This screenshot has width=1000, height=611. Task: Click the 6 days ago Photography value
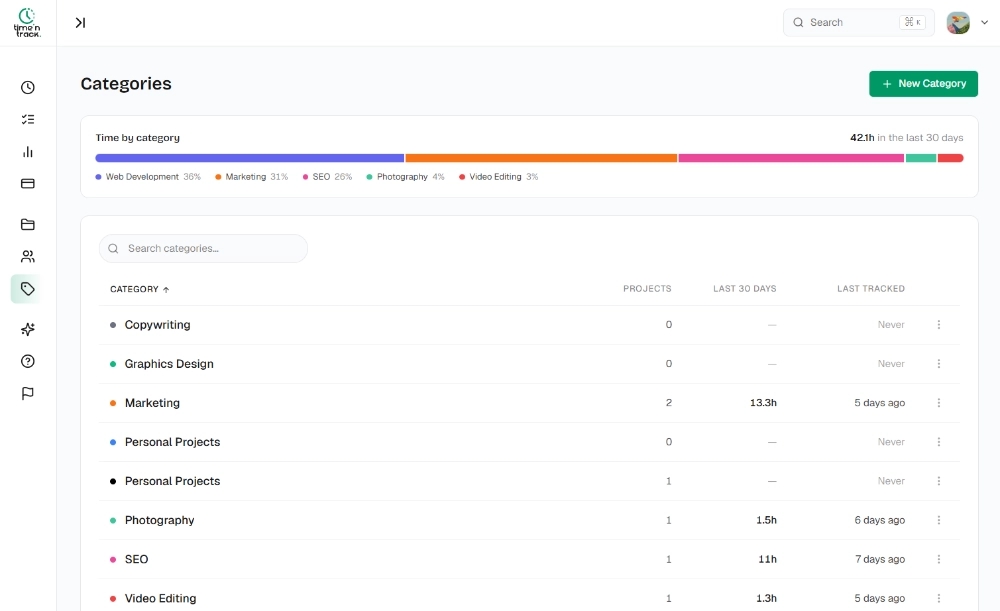click(879, 520)
